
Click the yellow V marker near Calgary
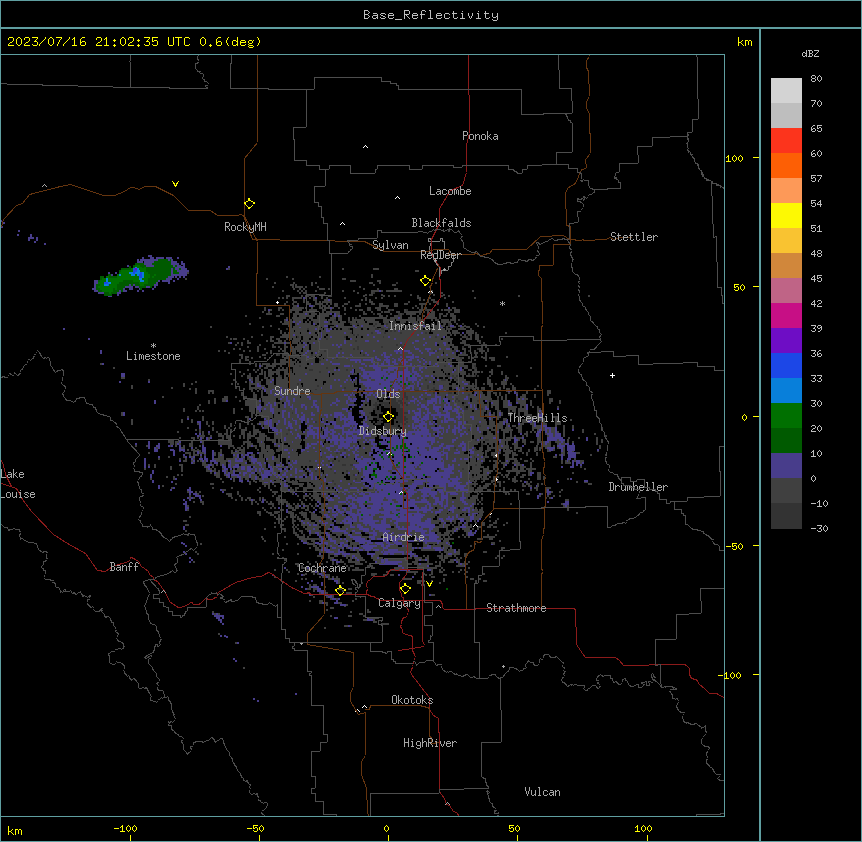point(429,584)
